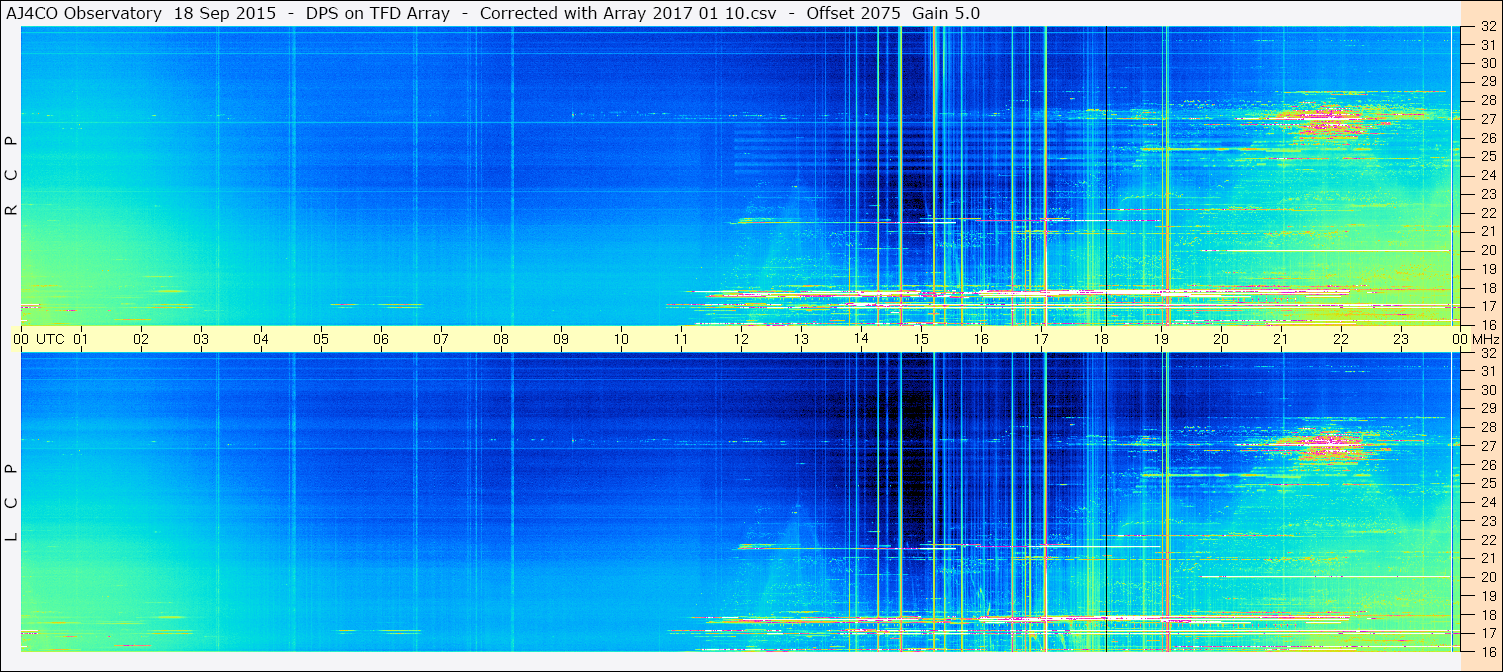Select the 23 hour mark on time axis

tap(1401, 340)
